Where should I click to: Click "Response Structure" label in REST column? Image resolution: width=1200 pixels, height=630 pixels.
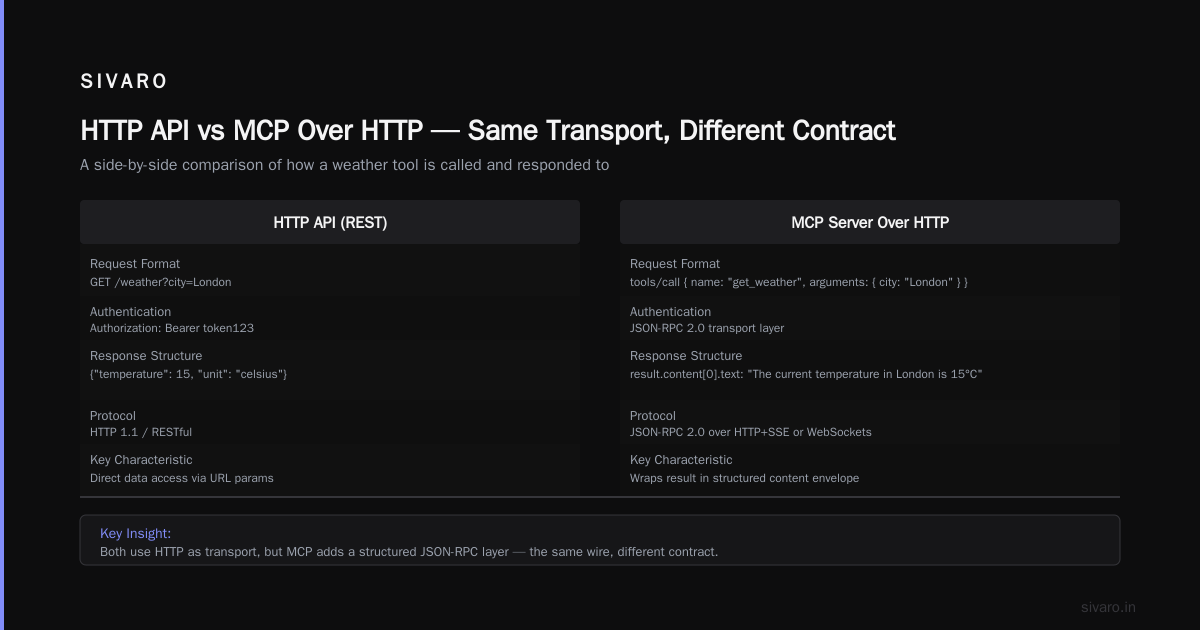[146, 356]
